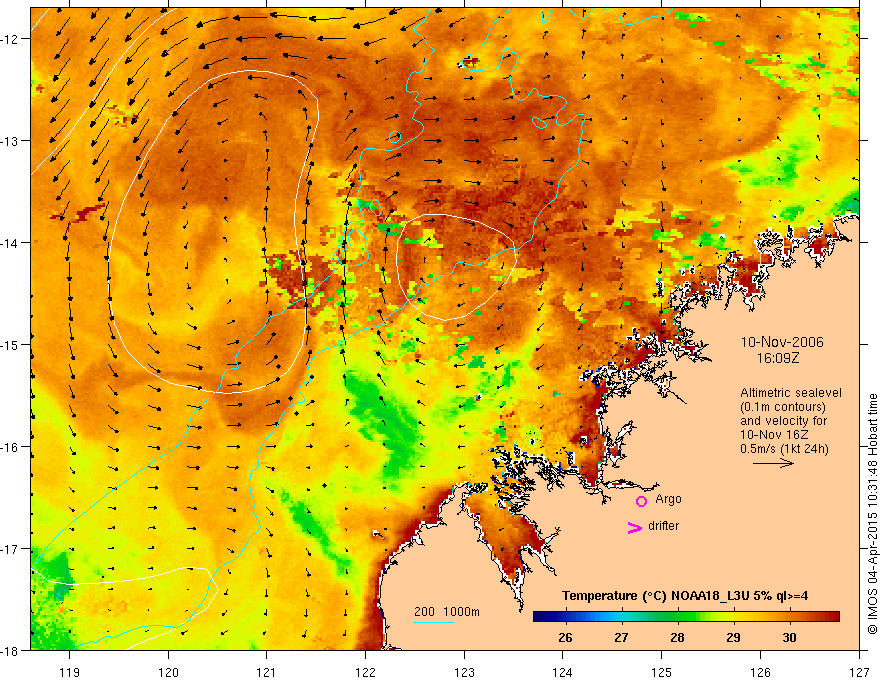Viewport: 880px width, 680px height.
Task: Click the latitude axis label '-16'
Action: [11, 447]
